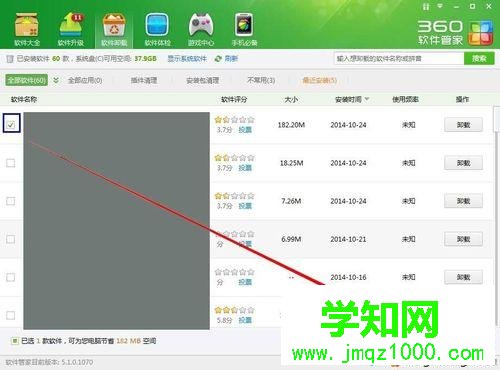Sort by 软件评分 column header
The width and height of the screenshot is (500, 370).
234,99
